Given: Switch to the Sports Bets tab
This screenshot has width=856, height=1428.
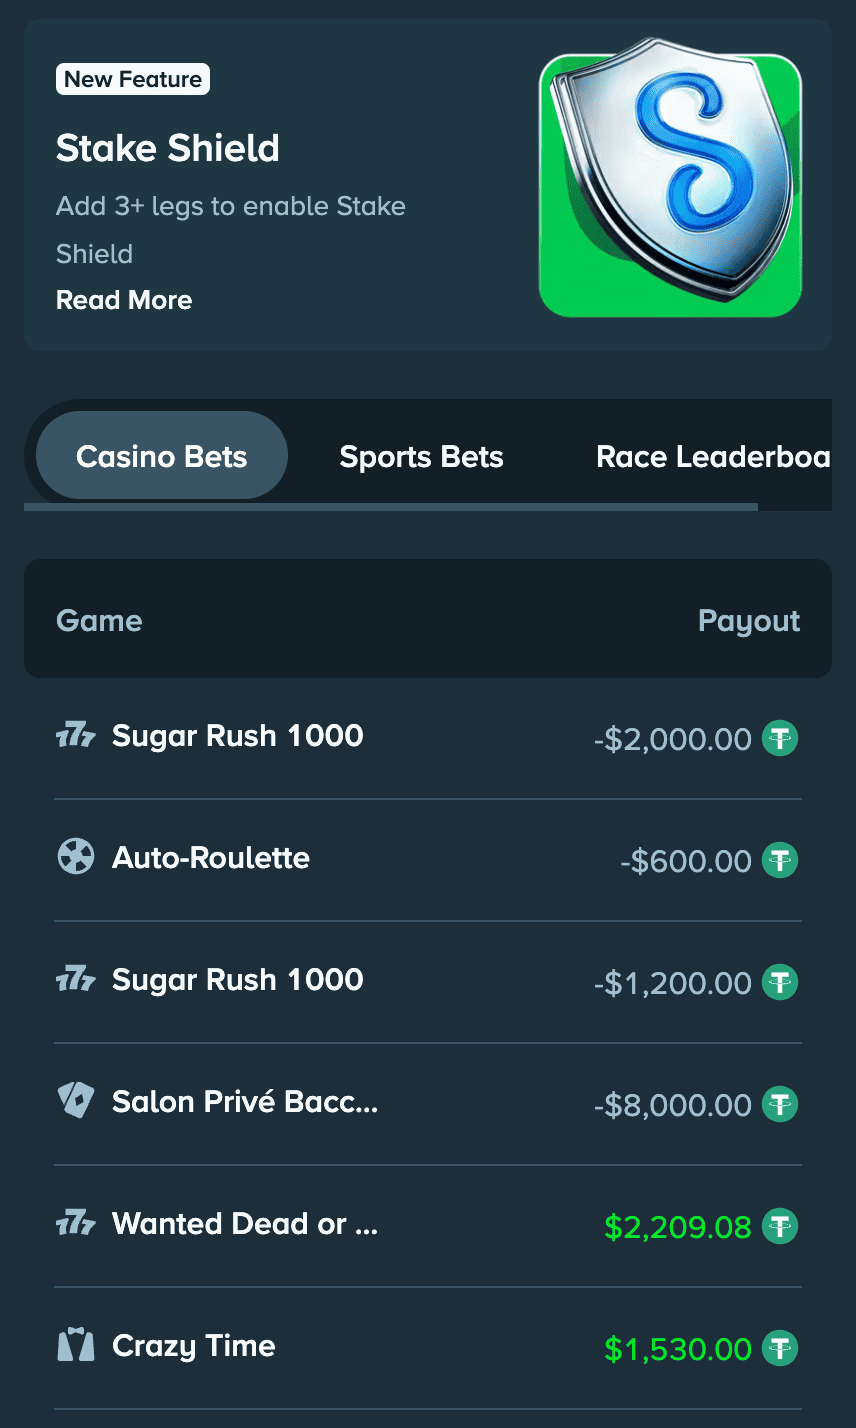Looking at the screenshot, I should click(x=421, y=457).
